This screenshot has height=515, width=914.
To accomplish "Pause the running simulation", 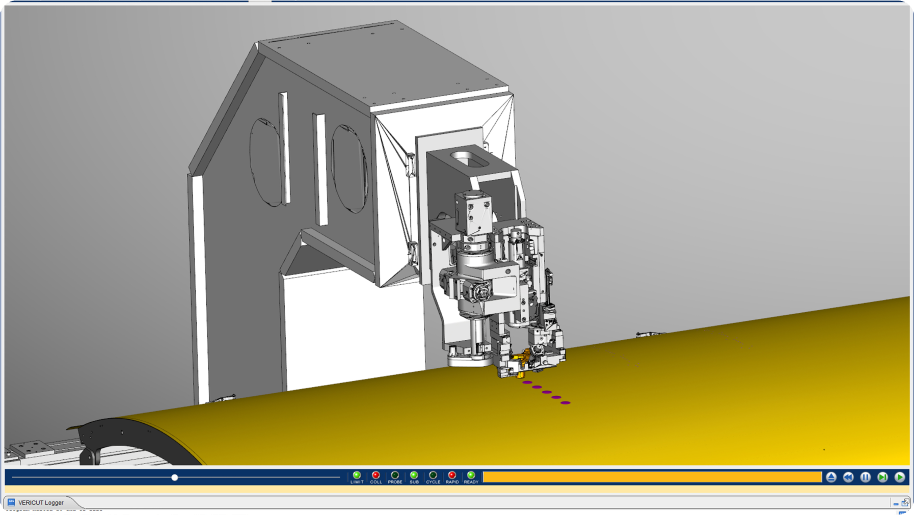I will pyautogui.click(x=865, y=478).
